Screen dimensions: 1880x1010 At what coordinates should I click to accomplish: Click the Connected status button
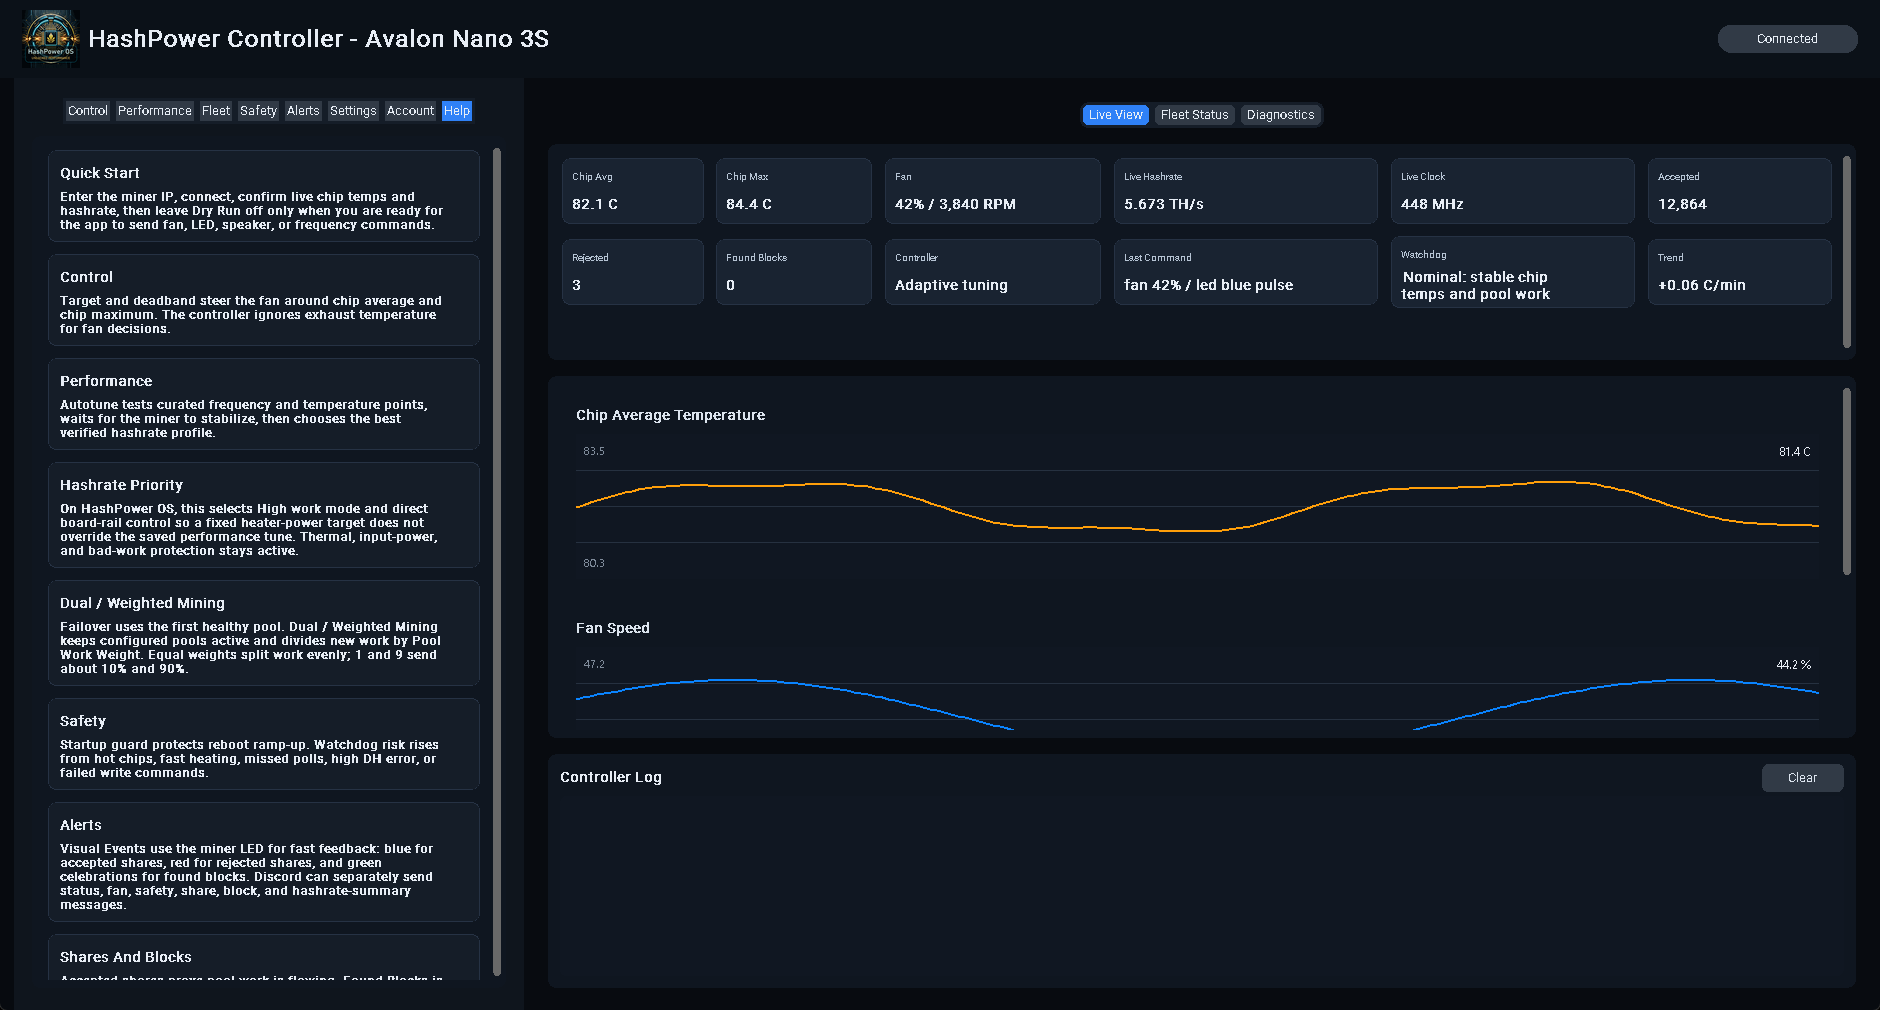pos(1787,39)
